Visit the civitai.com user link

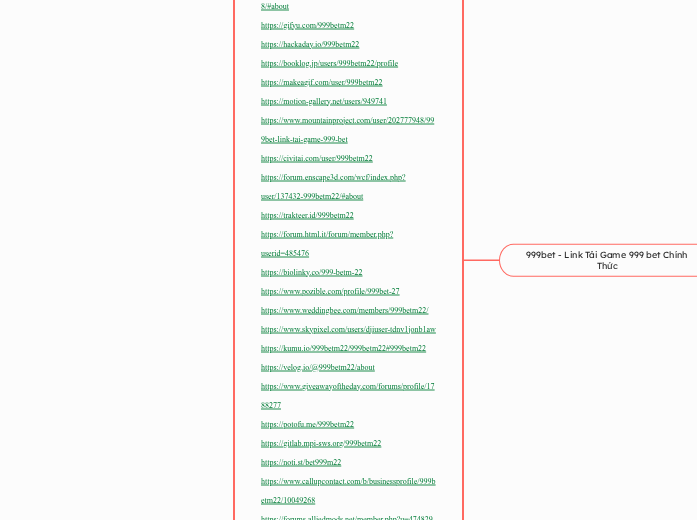coord(316,159)
